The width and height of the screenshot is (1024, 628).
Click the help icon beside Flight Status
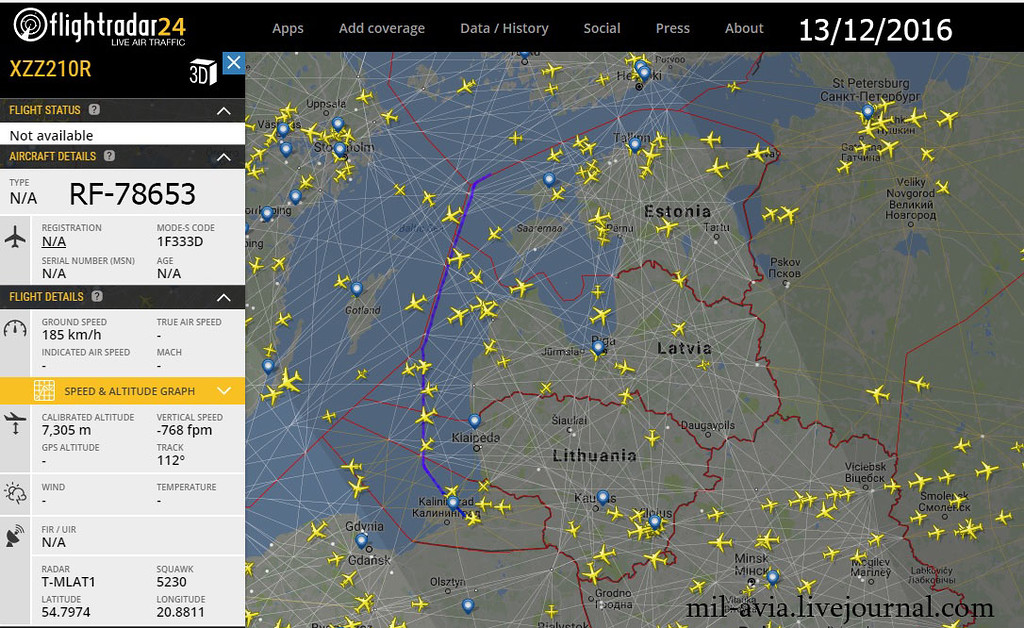tap(94, 110)
